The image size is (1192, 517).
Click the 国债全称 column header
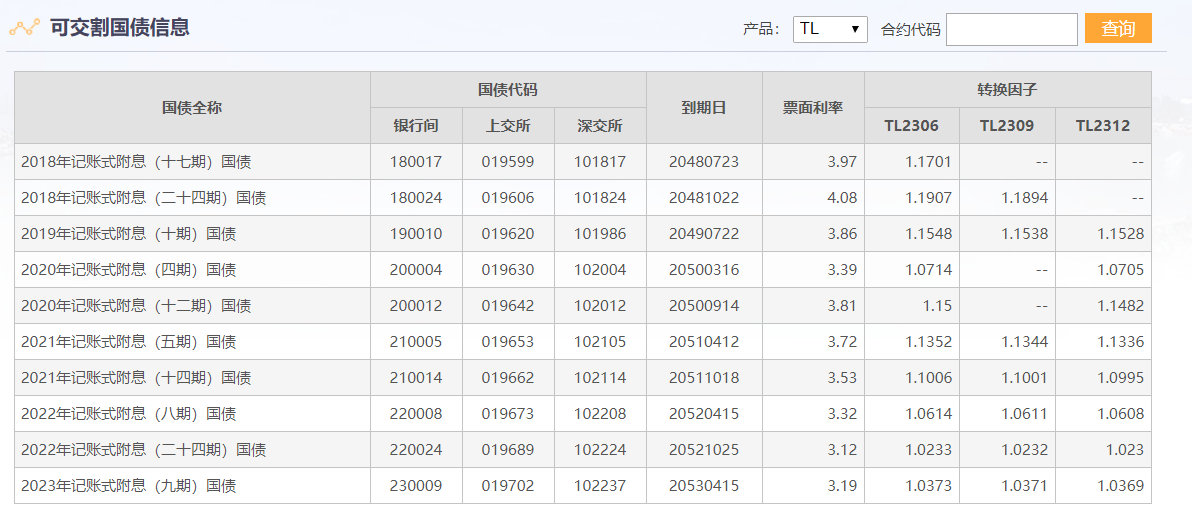192,108
